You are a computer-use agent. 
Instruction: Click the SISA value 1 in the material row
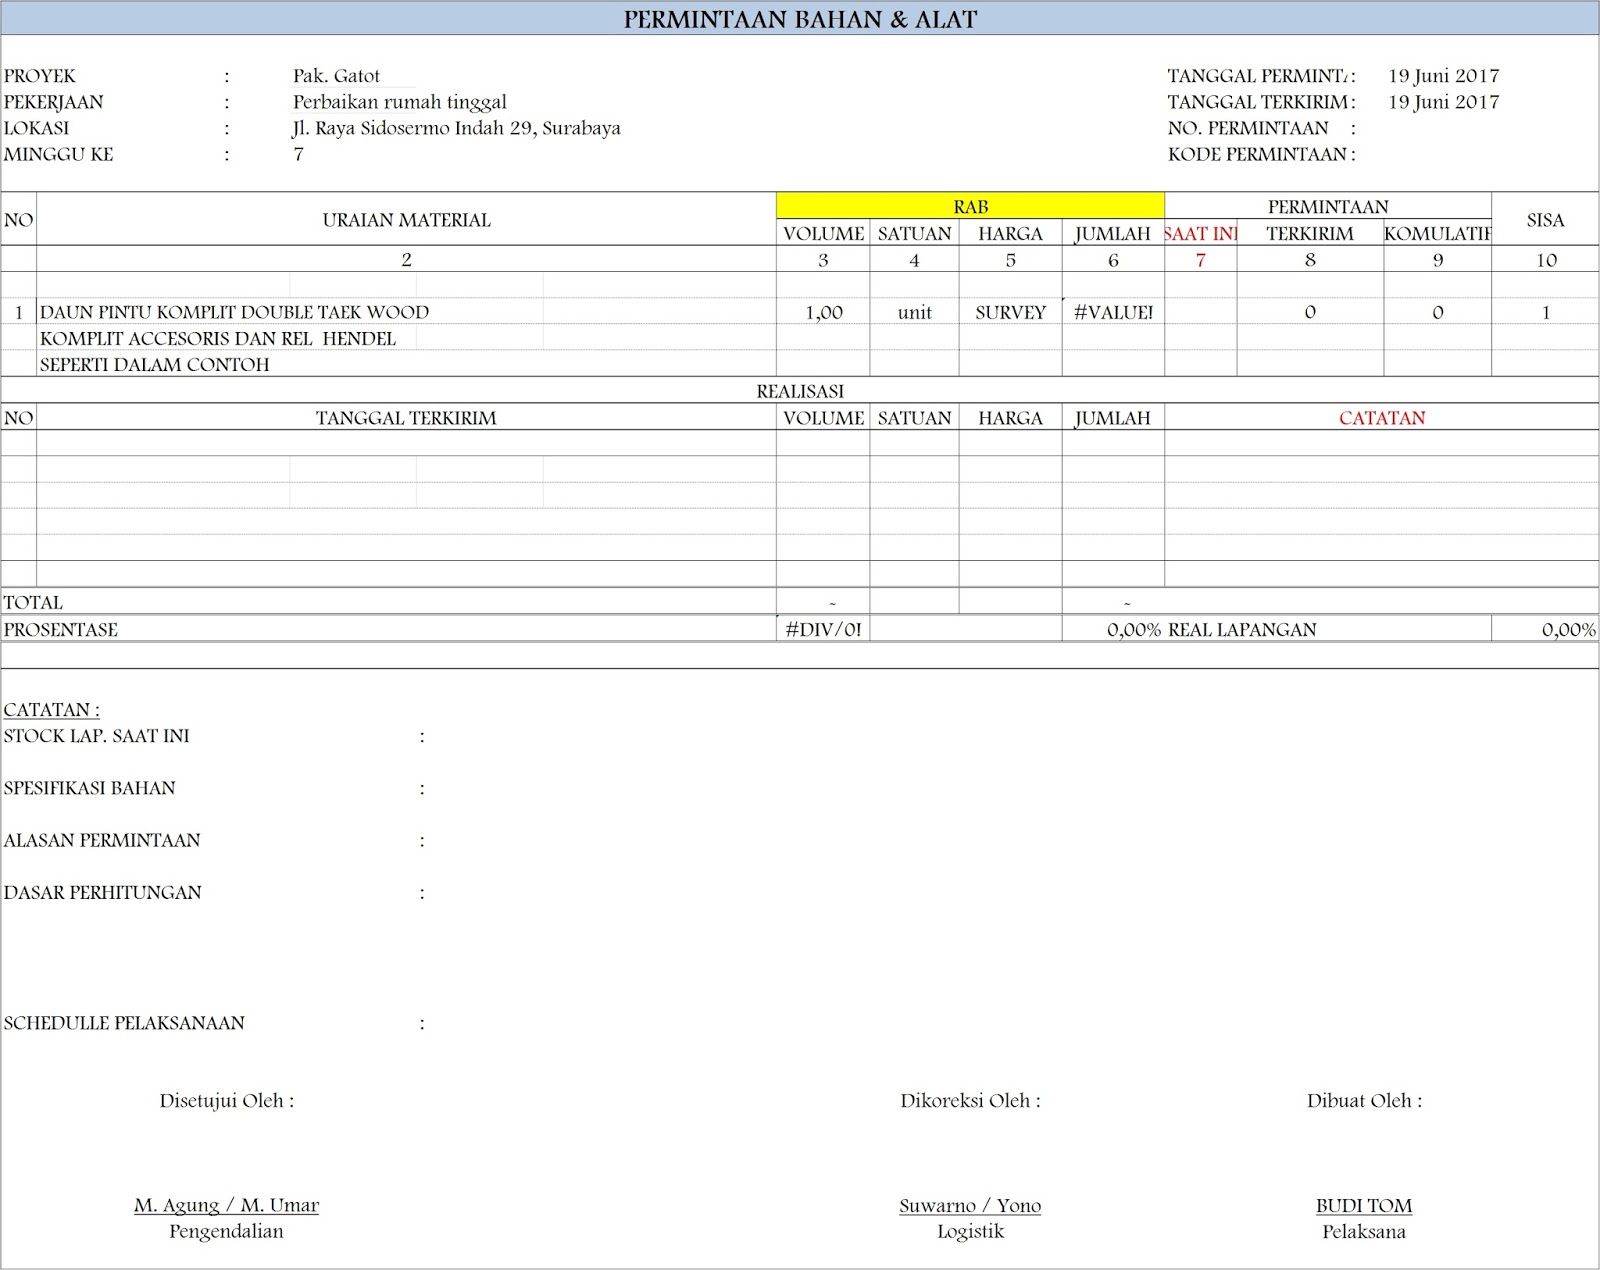(x=1545, y=312)
